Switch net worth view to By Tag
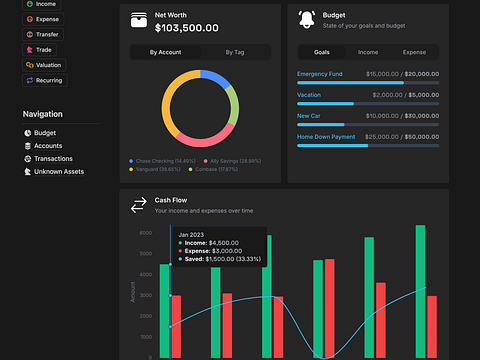The height and width of the screenshot is (360, 480). [235, 52]
